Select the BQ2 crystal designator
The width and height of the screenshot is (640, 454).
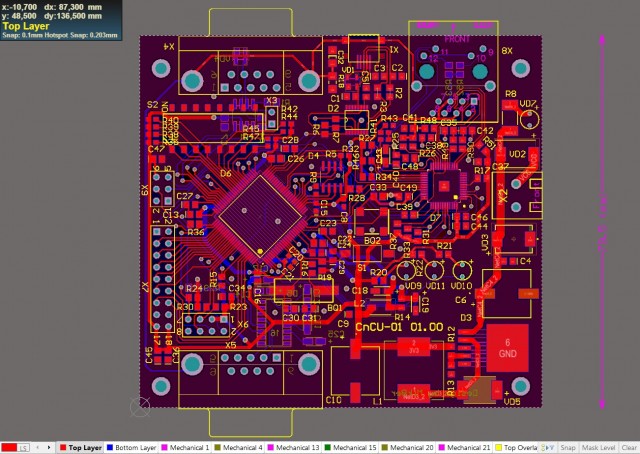(372, 240)
